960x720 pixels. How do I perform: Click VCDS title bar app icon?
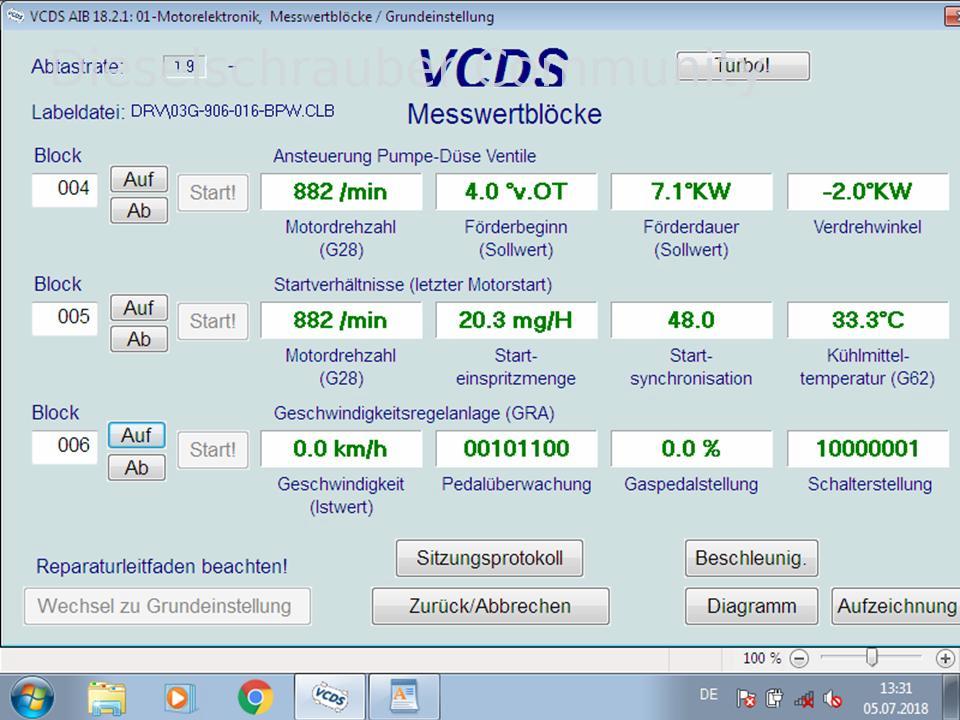[15, 17]
